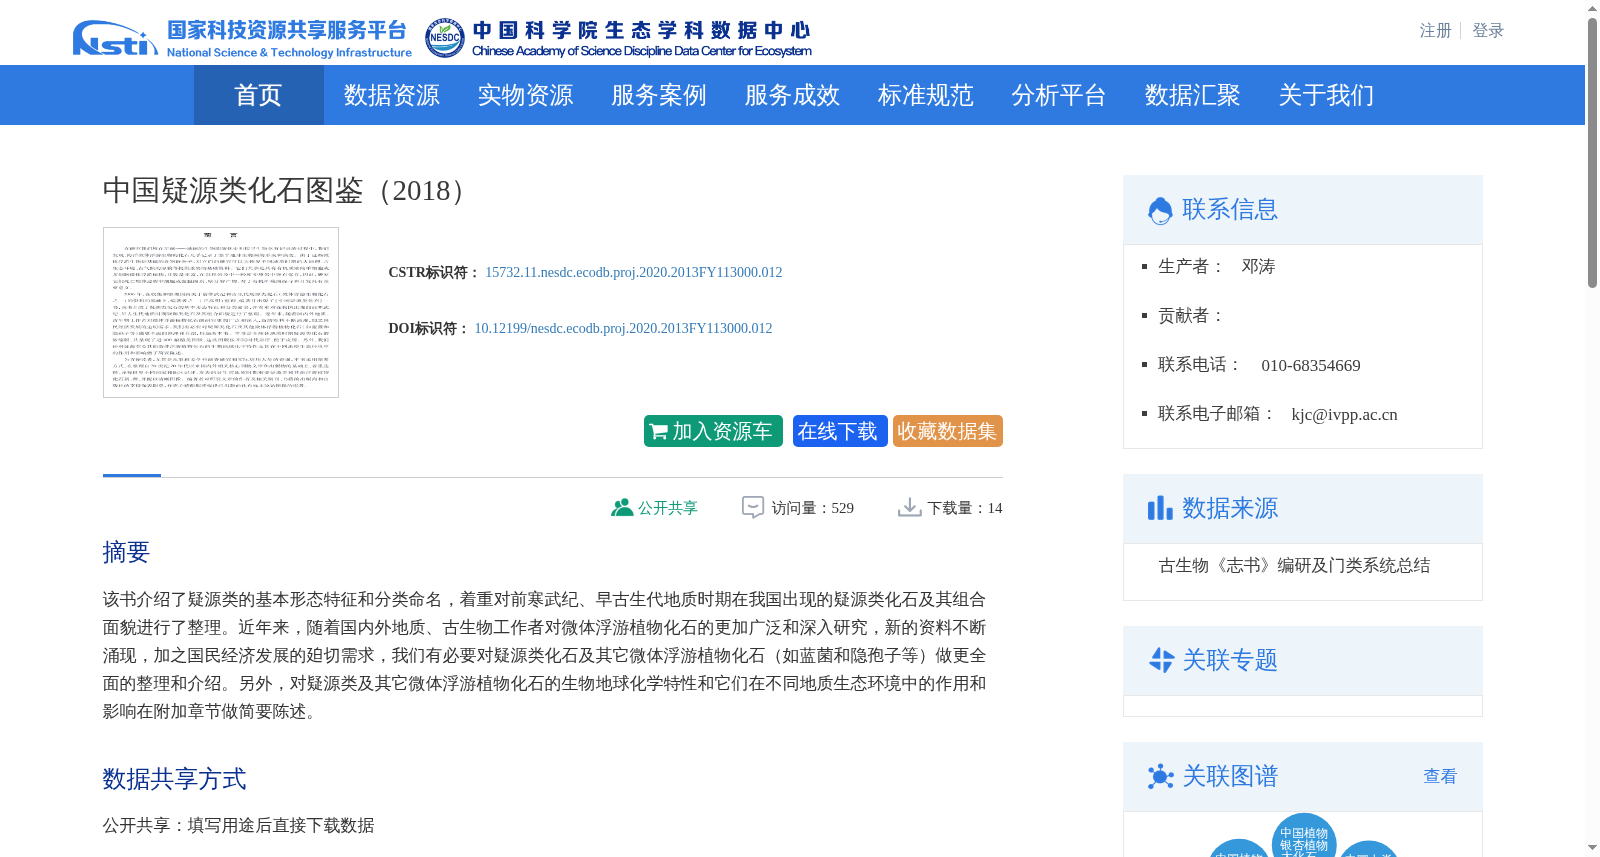Click the shopping cart icon in 加入资源车

pyautogui.click(x=659, y=431)
